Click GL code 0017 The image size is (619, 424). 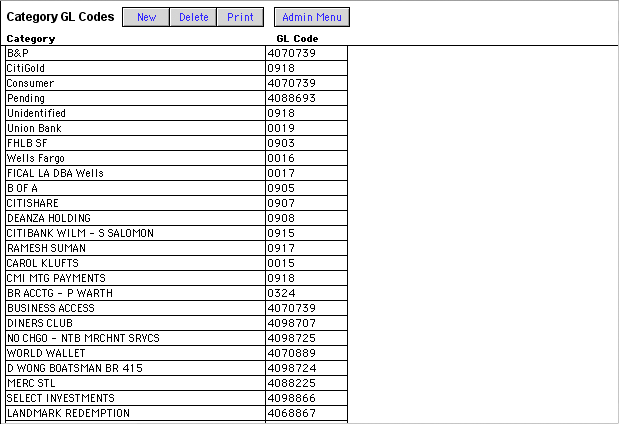tap(307, 173)
